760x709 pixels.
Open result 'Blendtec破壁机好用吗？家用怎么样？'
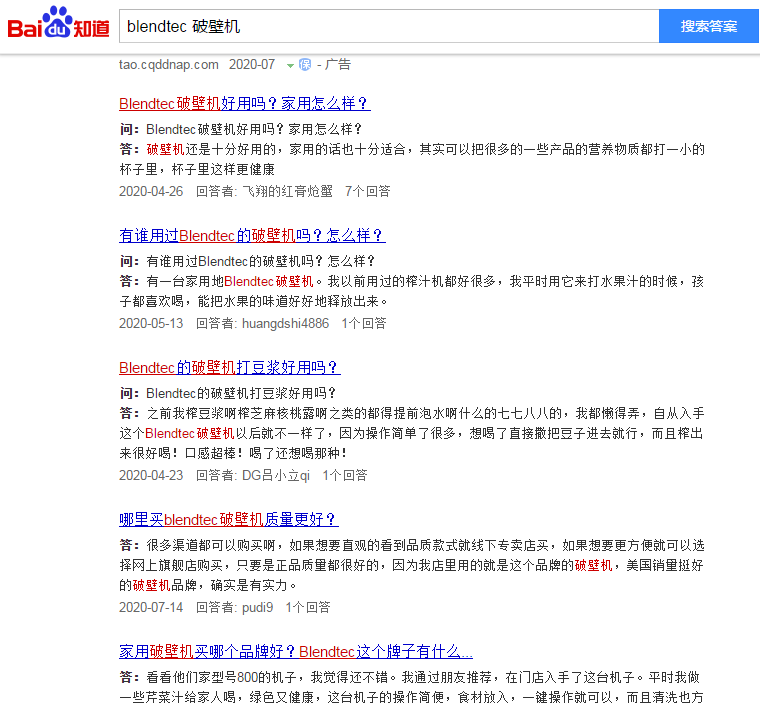tap(245, 103)
